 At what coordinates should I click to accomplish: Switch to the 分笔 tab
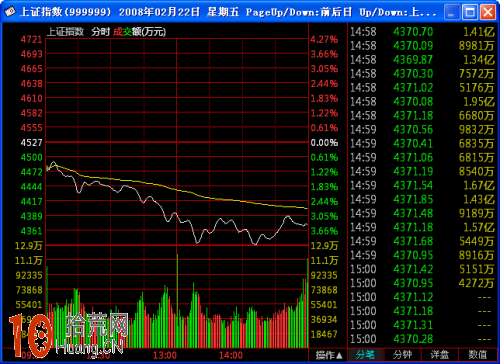pos(365,355)
